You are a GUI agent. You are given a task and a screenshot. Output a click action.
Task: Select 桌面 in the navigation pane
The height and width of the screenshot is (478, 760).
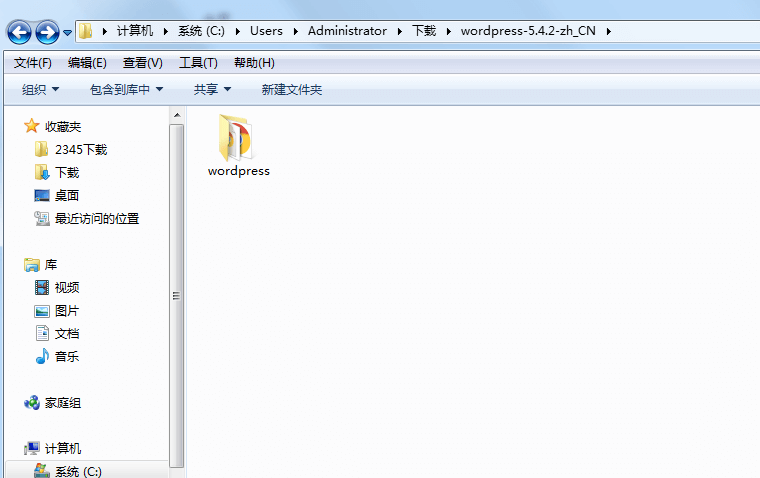coord(67,195)
